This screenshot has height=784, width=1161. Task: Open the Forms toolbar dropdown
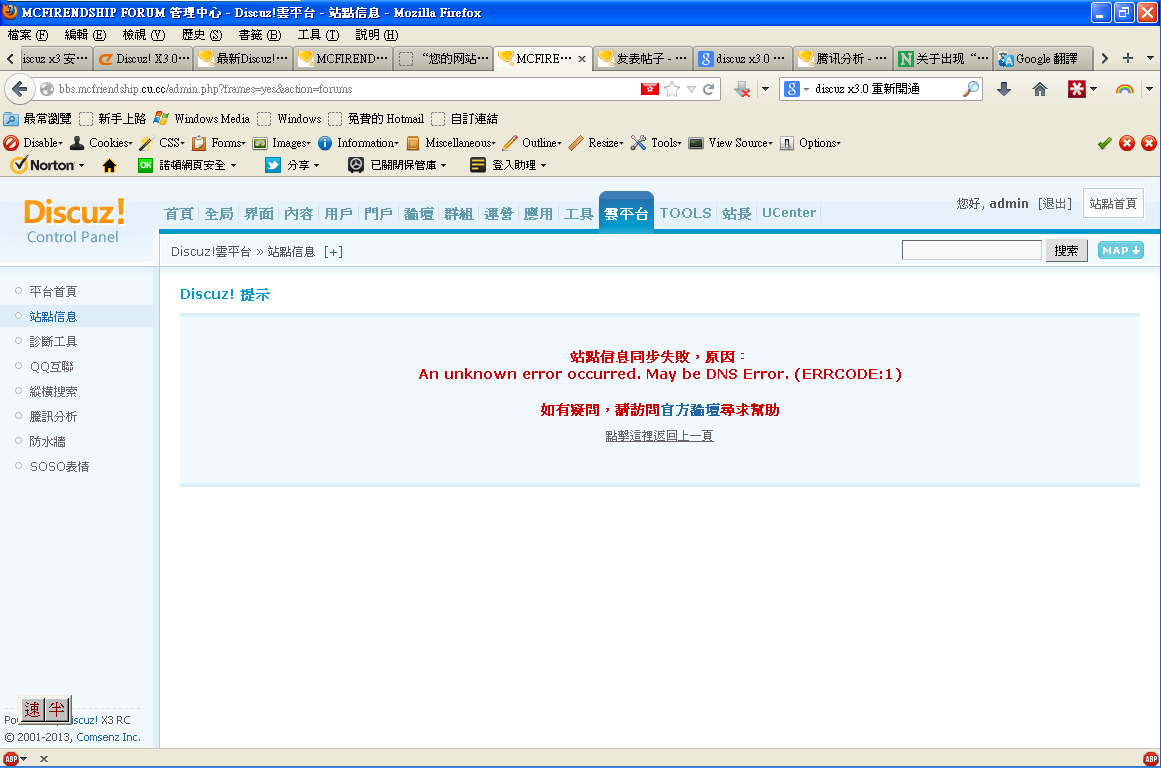[219, 143]
